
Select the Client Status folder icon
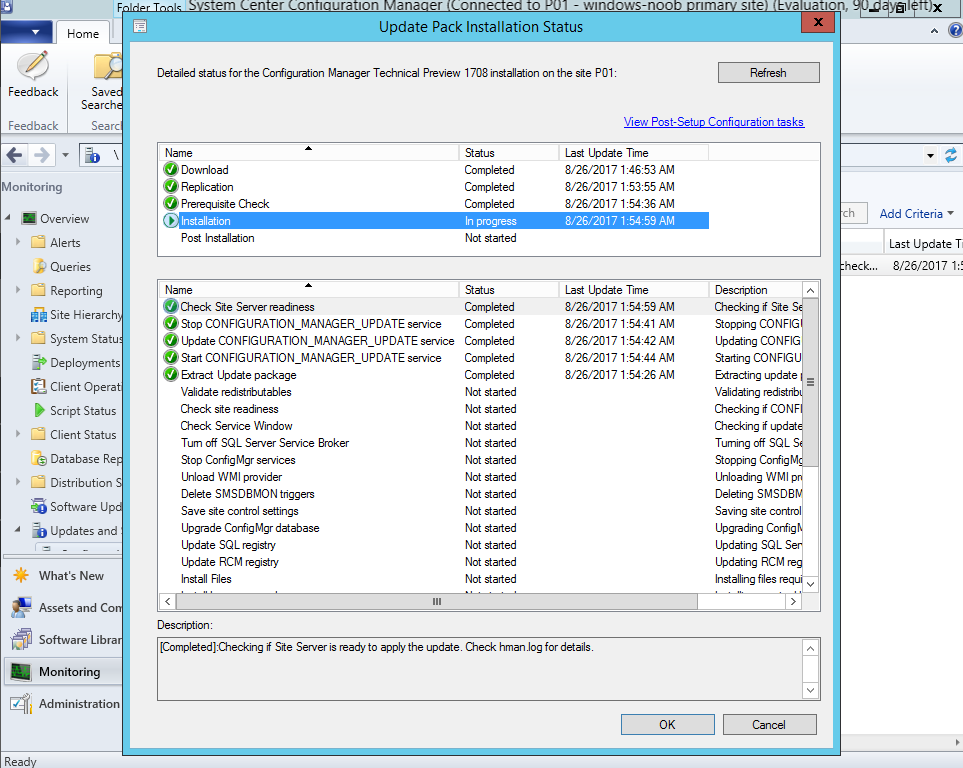[x=38, y=434]
